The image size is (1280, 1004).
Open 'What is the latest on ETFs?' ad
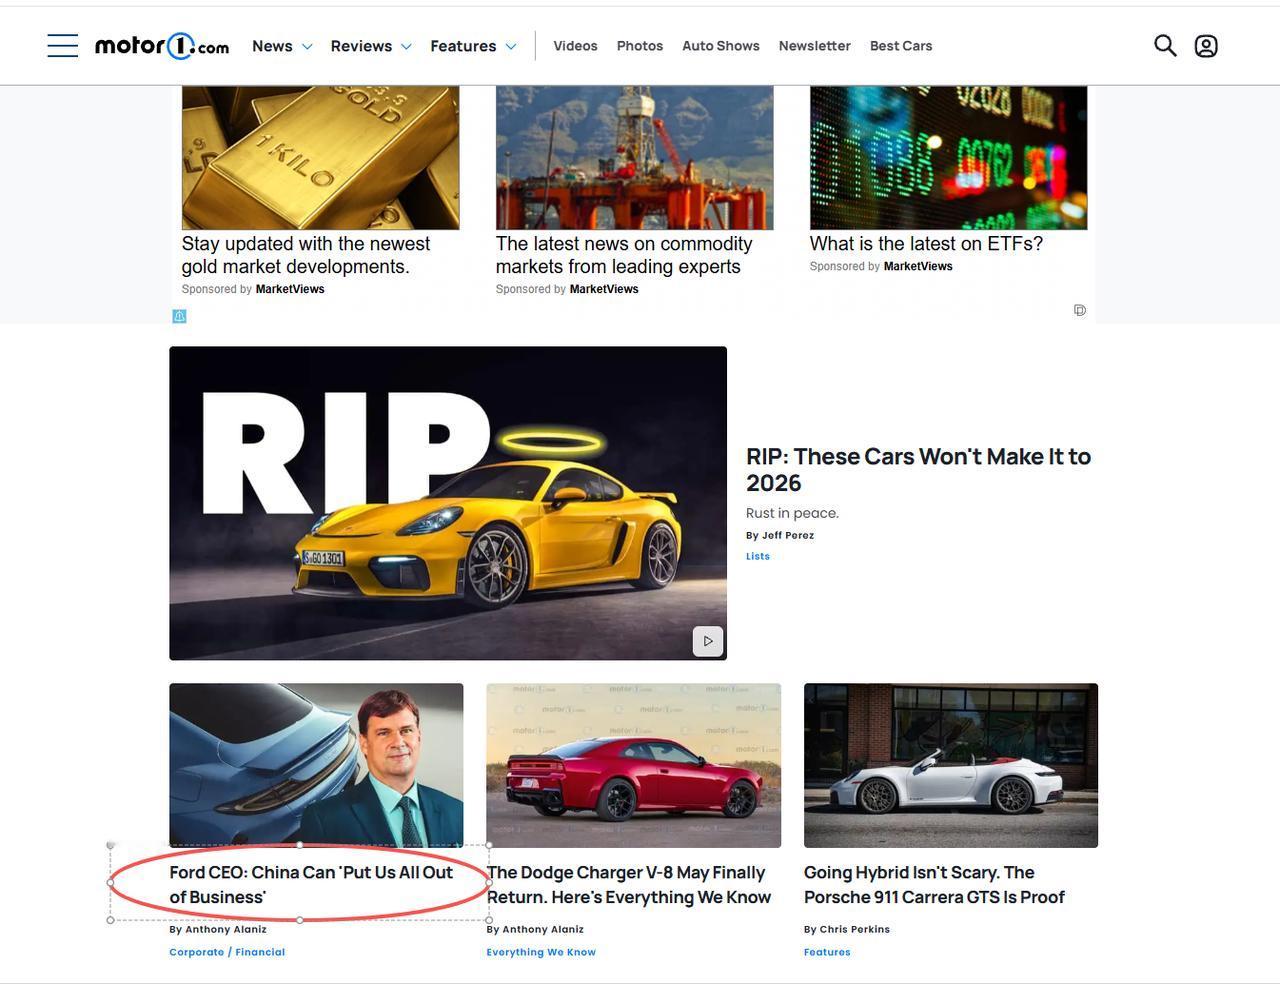coord(926,244)
